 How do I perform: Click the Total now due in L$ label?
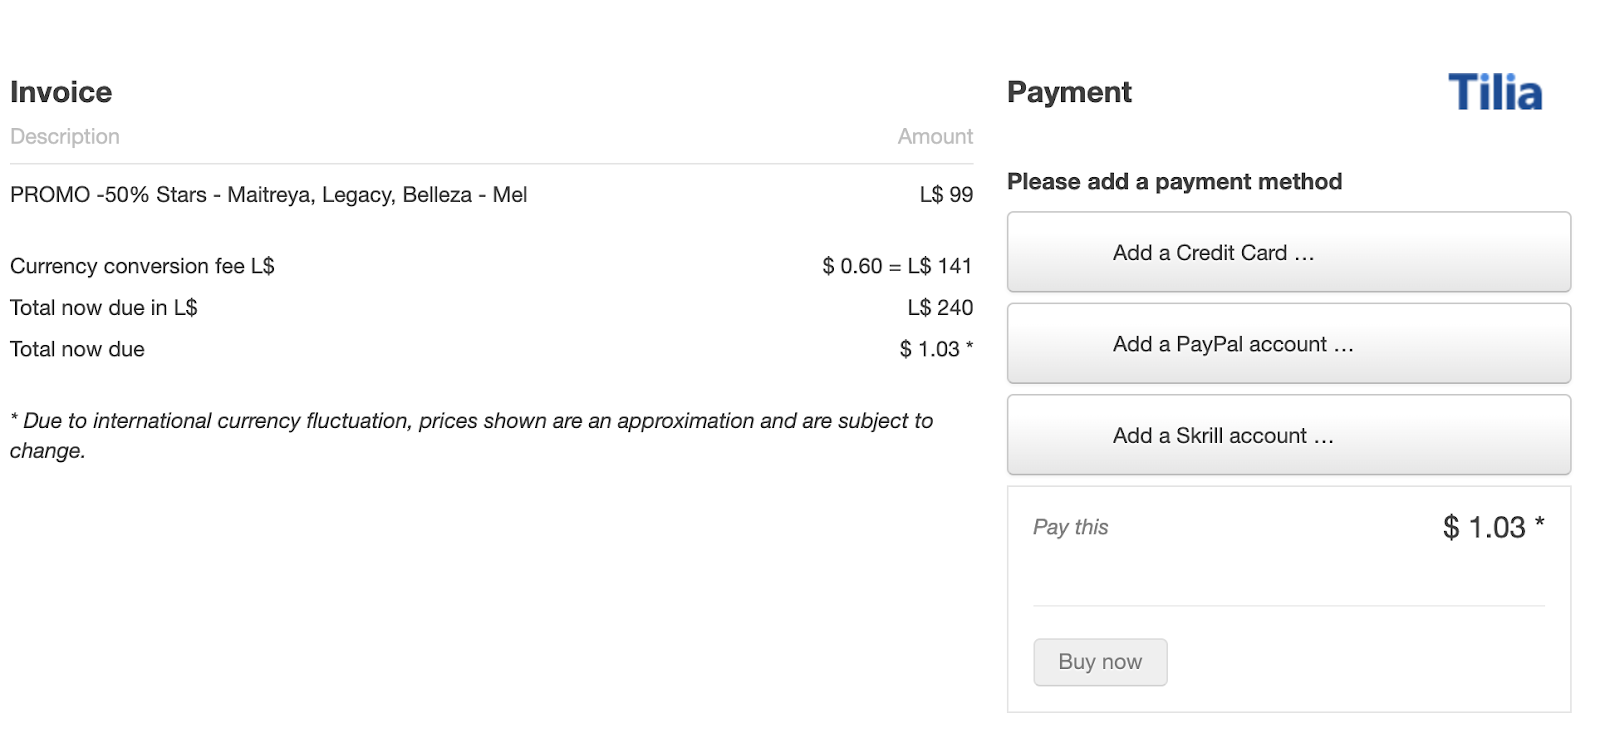104,308
